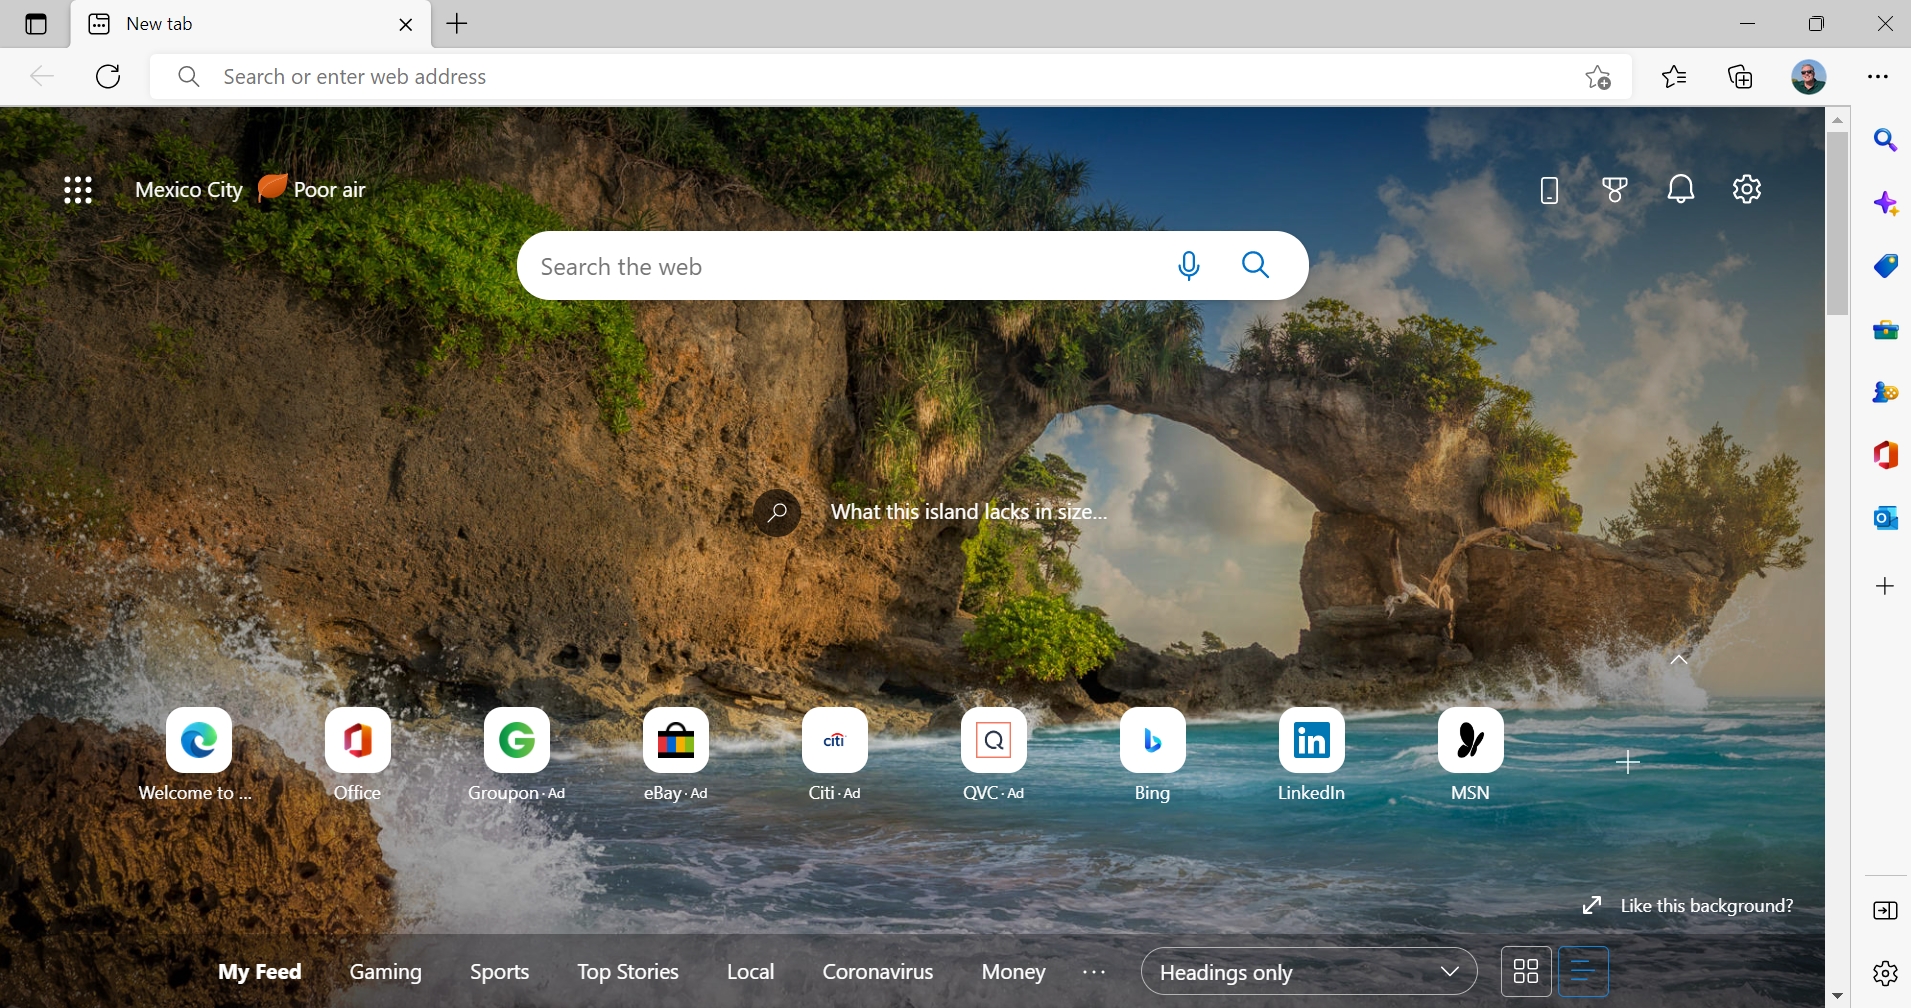Toggle vertical tabs panel button
The height and width of the screenshot is (1008, 1911).
pos(36,24)
